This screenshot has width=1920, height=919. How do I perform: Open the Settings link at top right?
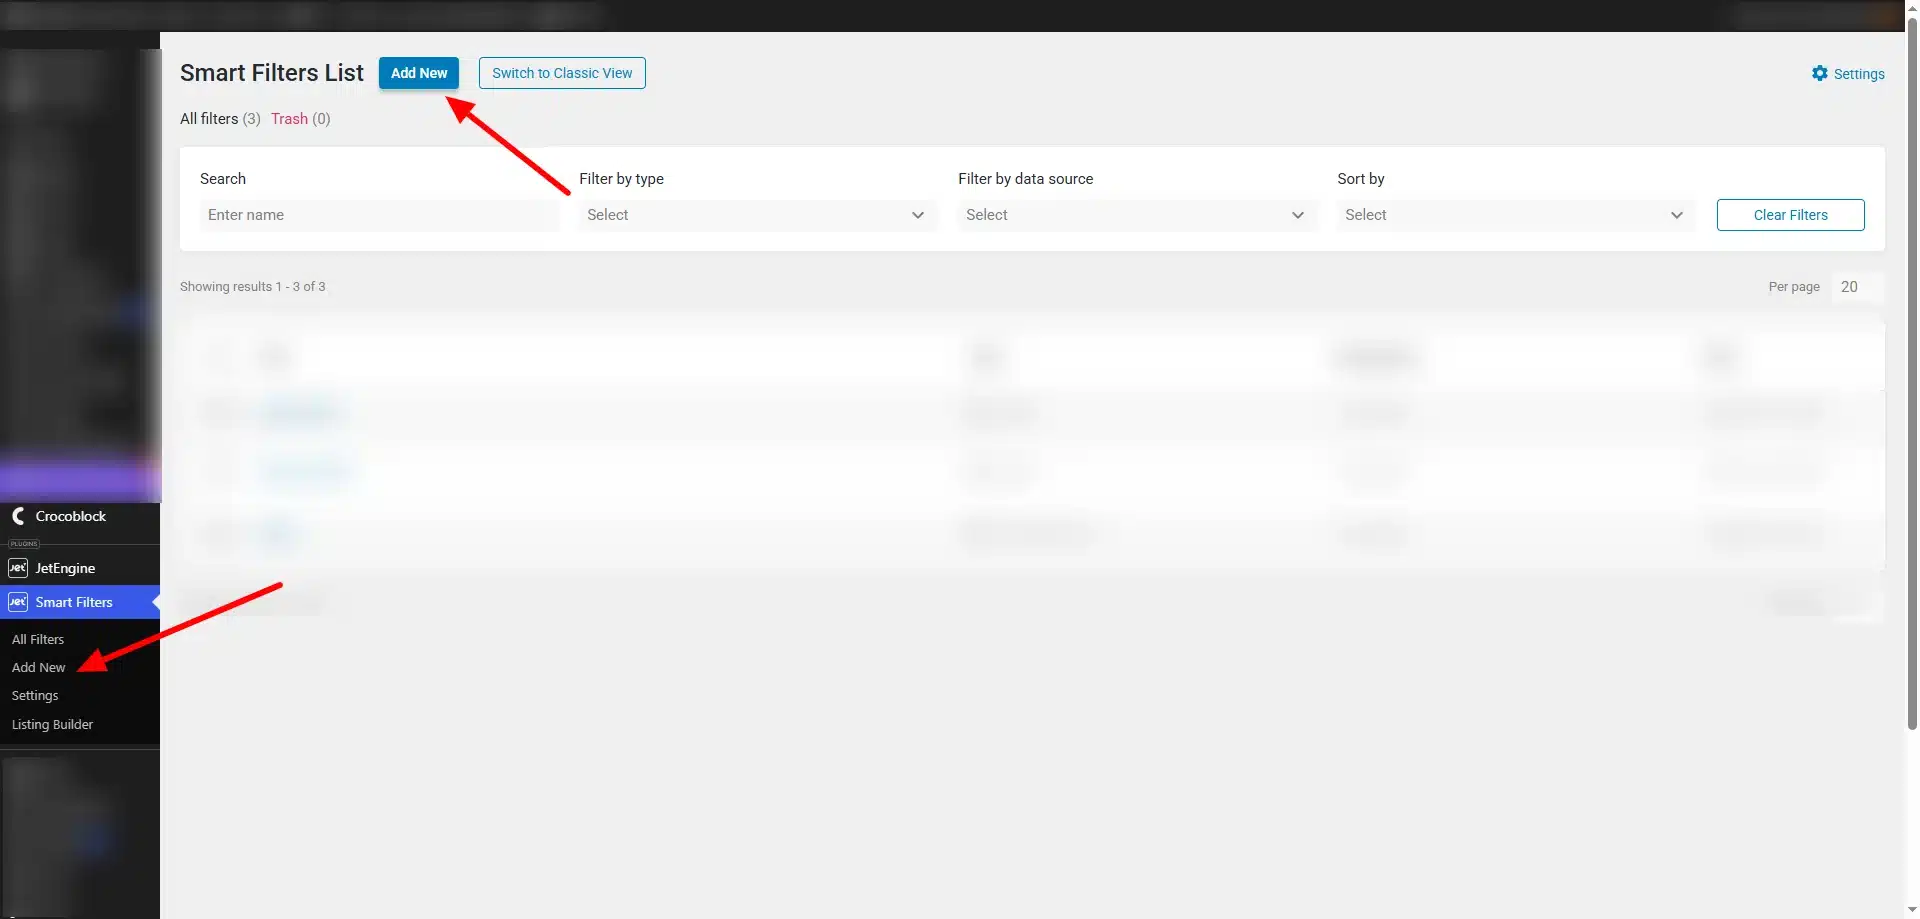click(x=1858, y=74)
